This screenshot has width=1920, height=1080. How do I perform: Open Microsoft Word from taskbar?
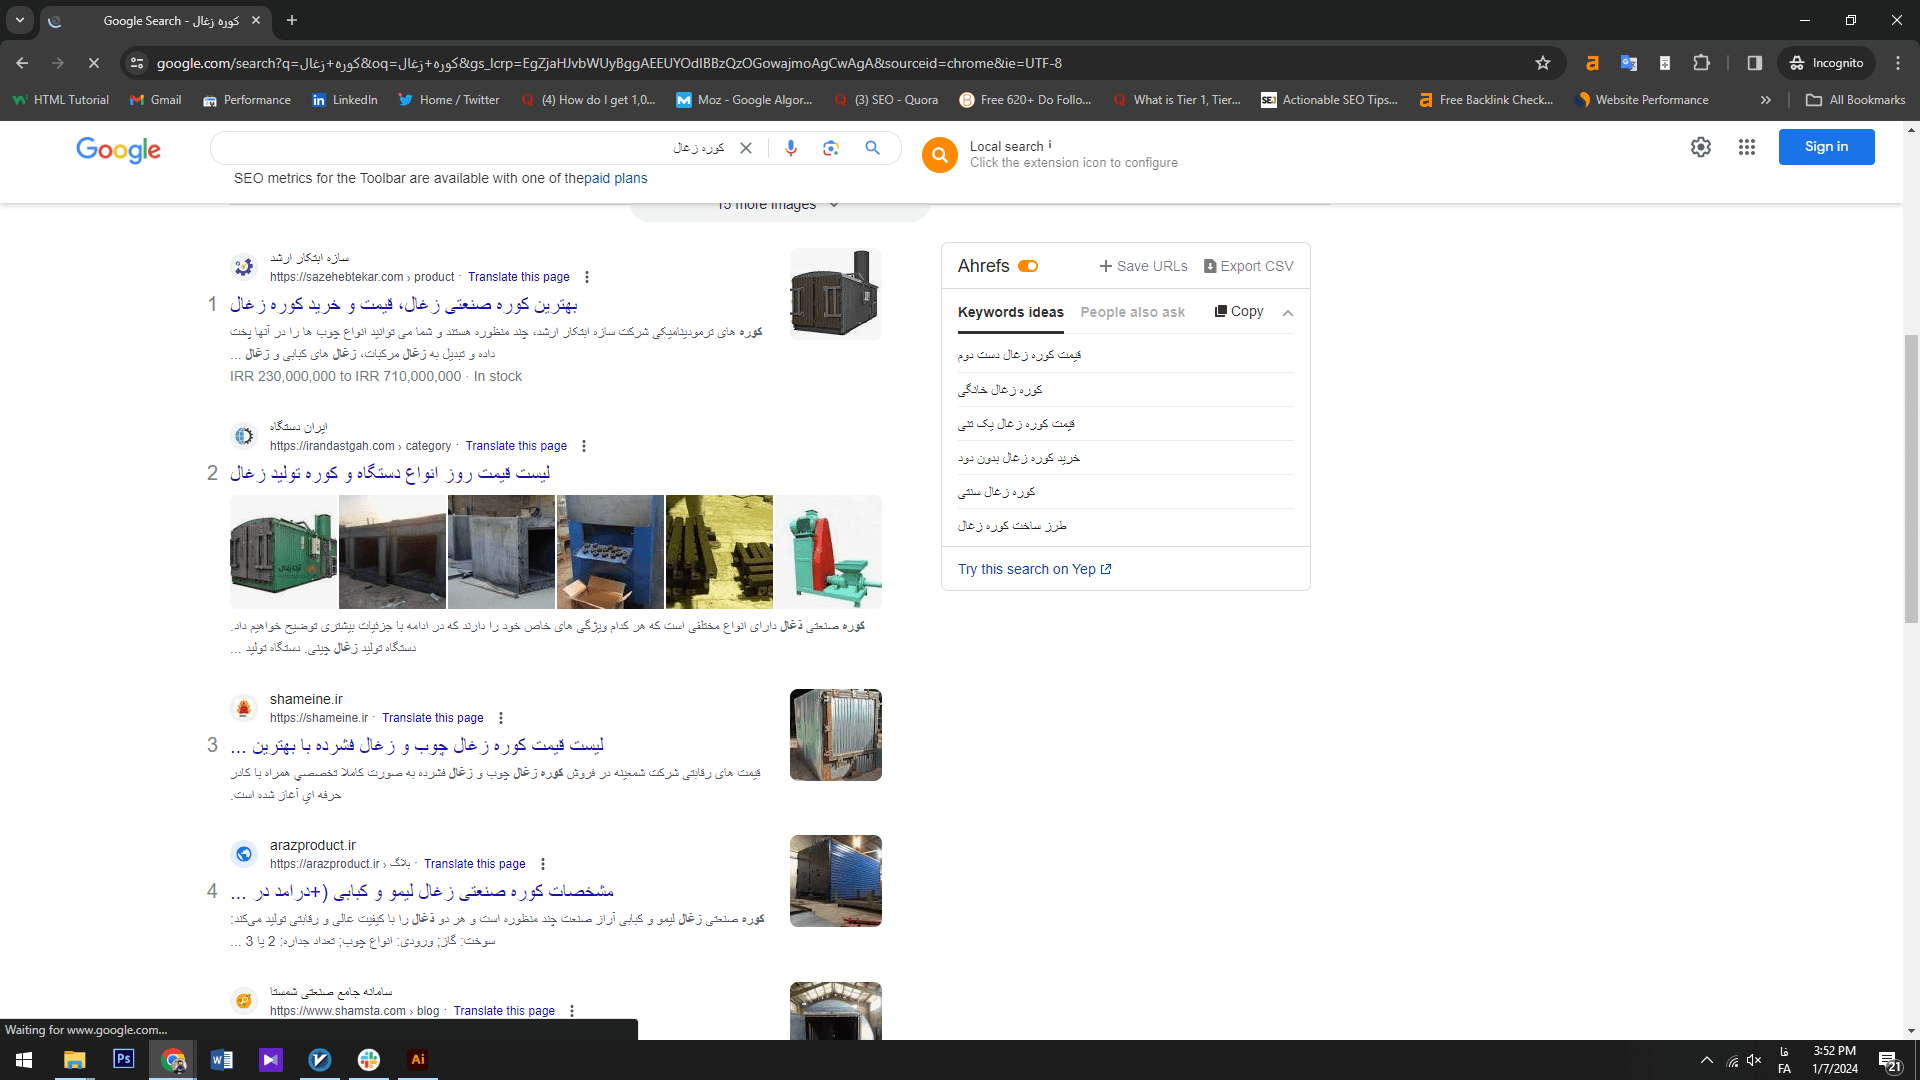tap(222, 1060)
